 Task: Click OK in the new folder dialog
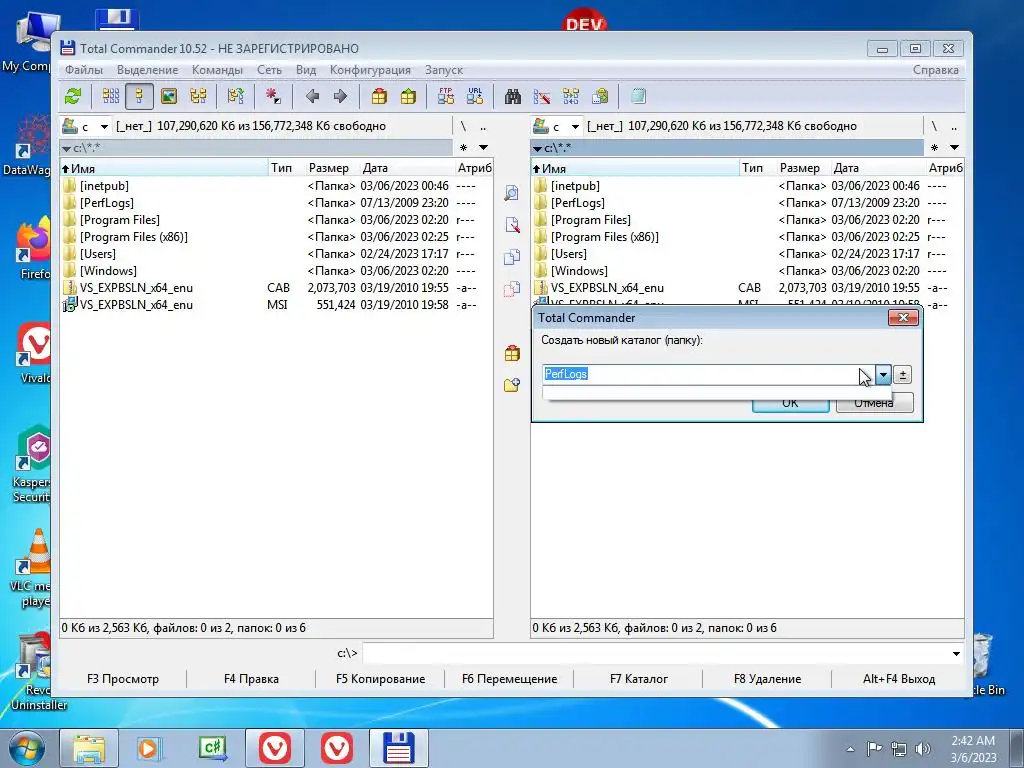790,403
